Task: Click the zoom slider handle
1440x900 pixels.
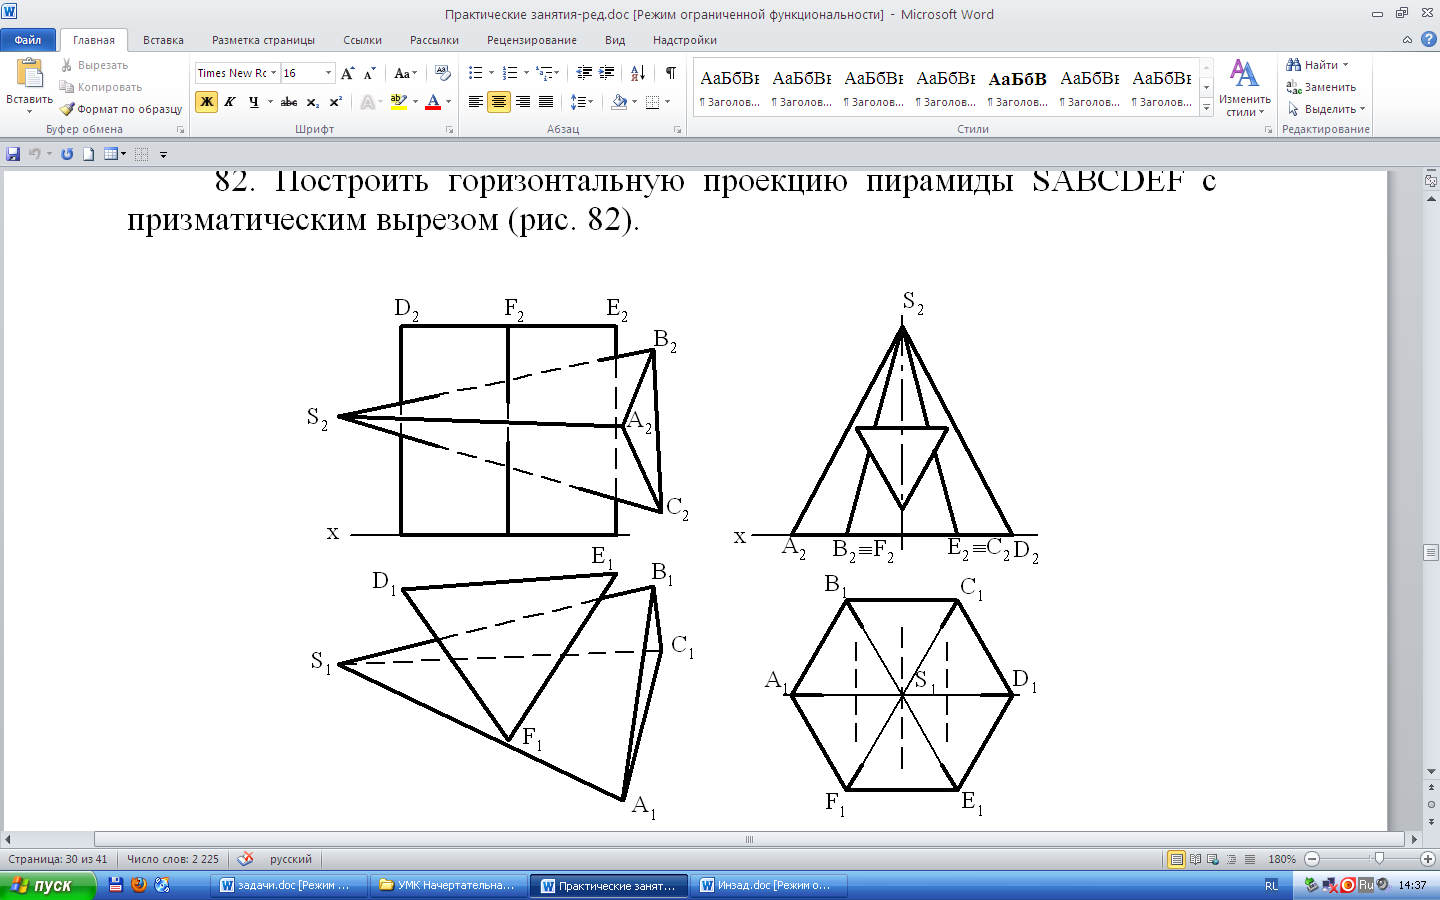Action: click(x=1379, y=859)
